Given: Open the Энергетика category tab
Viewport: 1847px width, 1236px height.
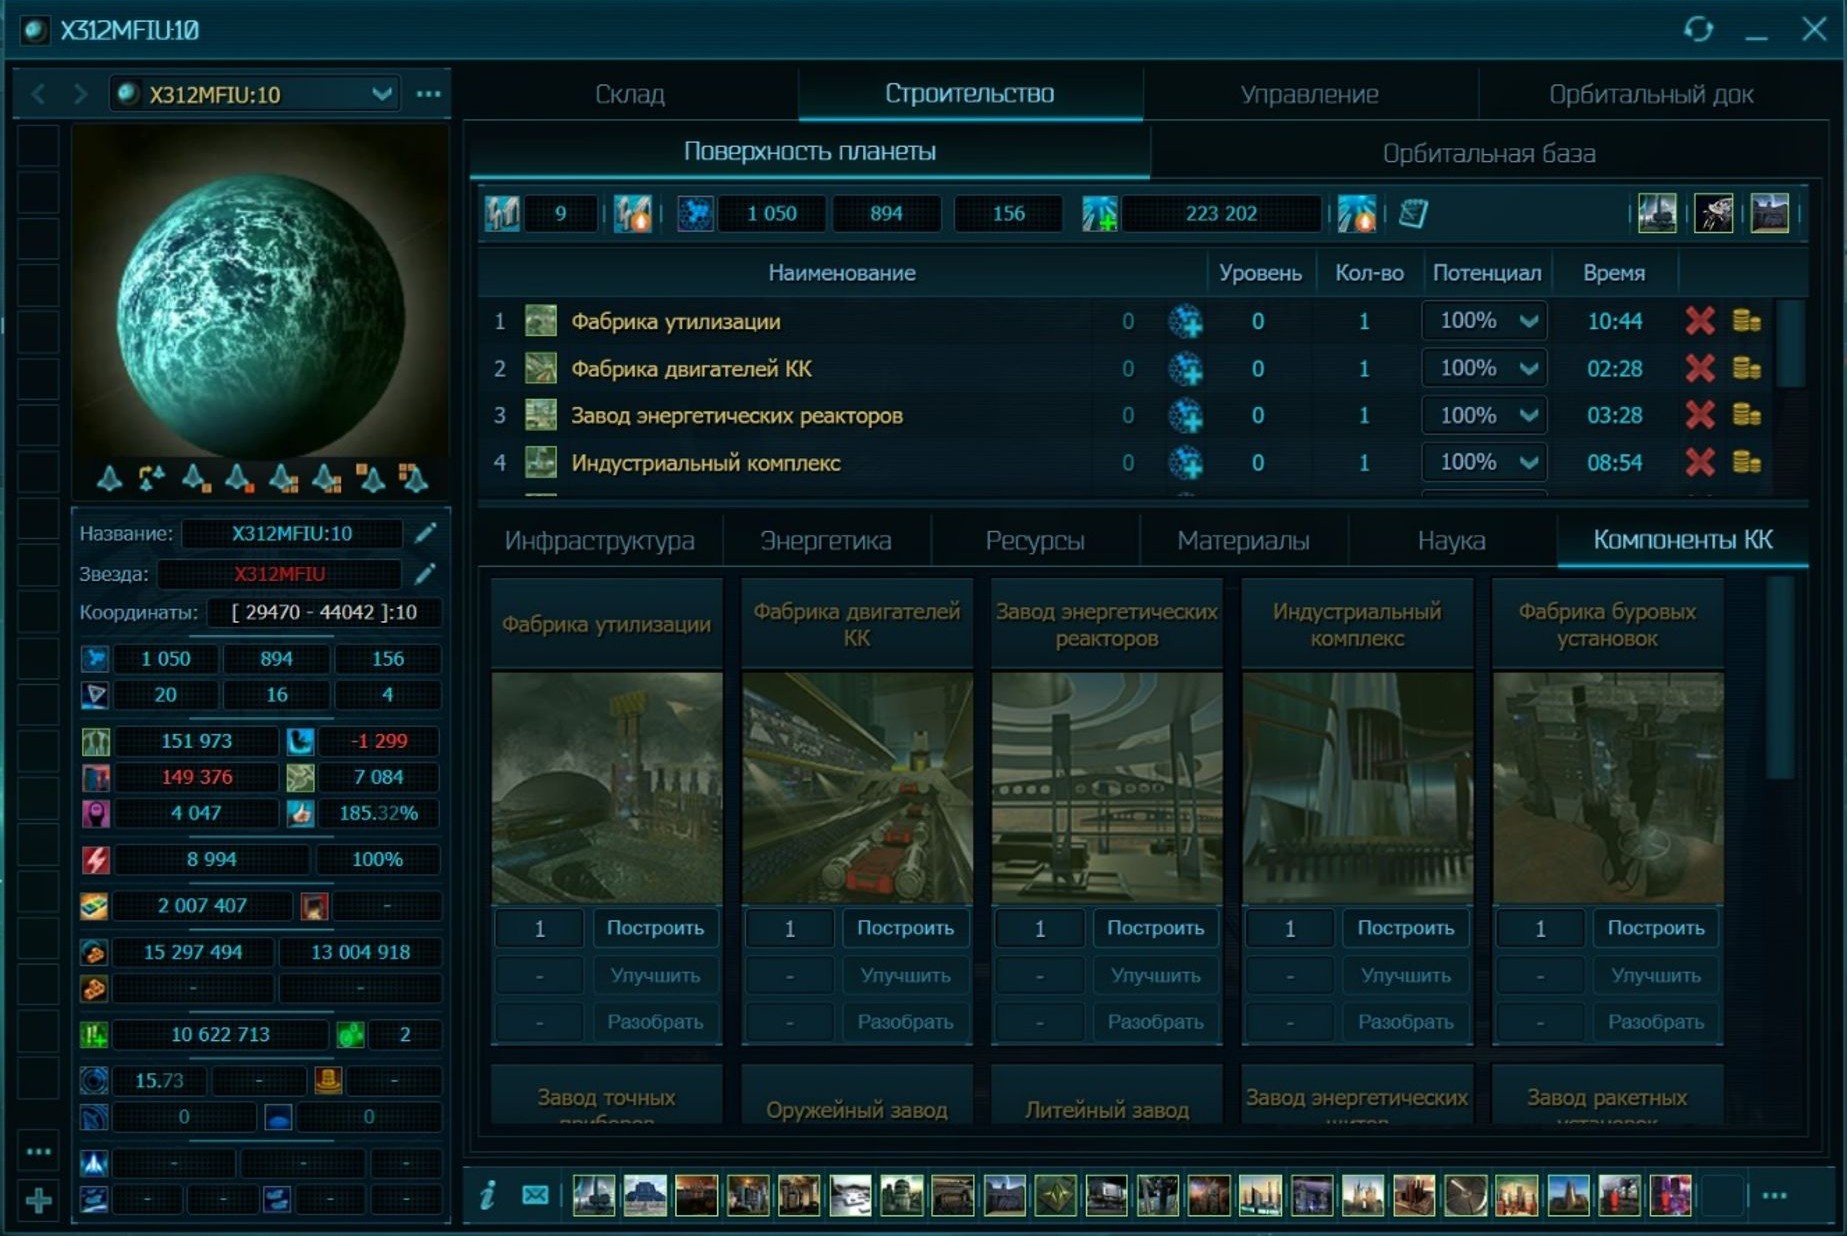Looking at the screenshot, I should pos(825,540).
